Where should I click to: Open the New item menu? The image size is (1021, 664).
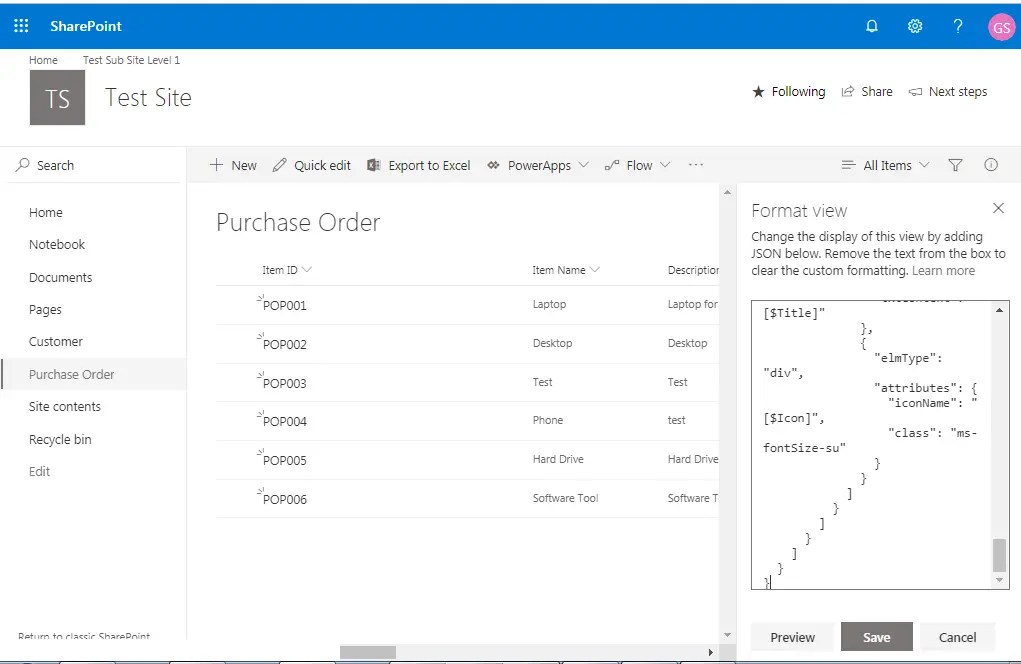pyautogui.click(x=232, y=165)
